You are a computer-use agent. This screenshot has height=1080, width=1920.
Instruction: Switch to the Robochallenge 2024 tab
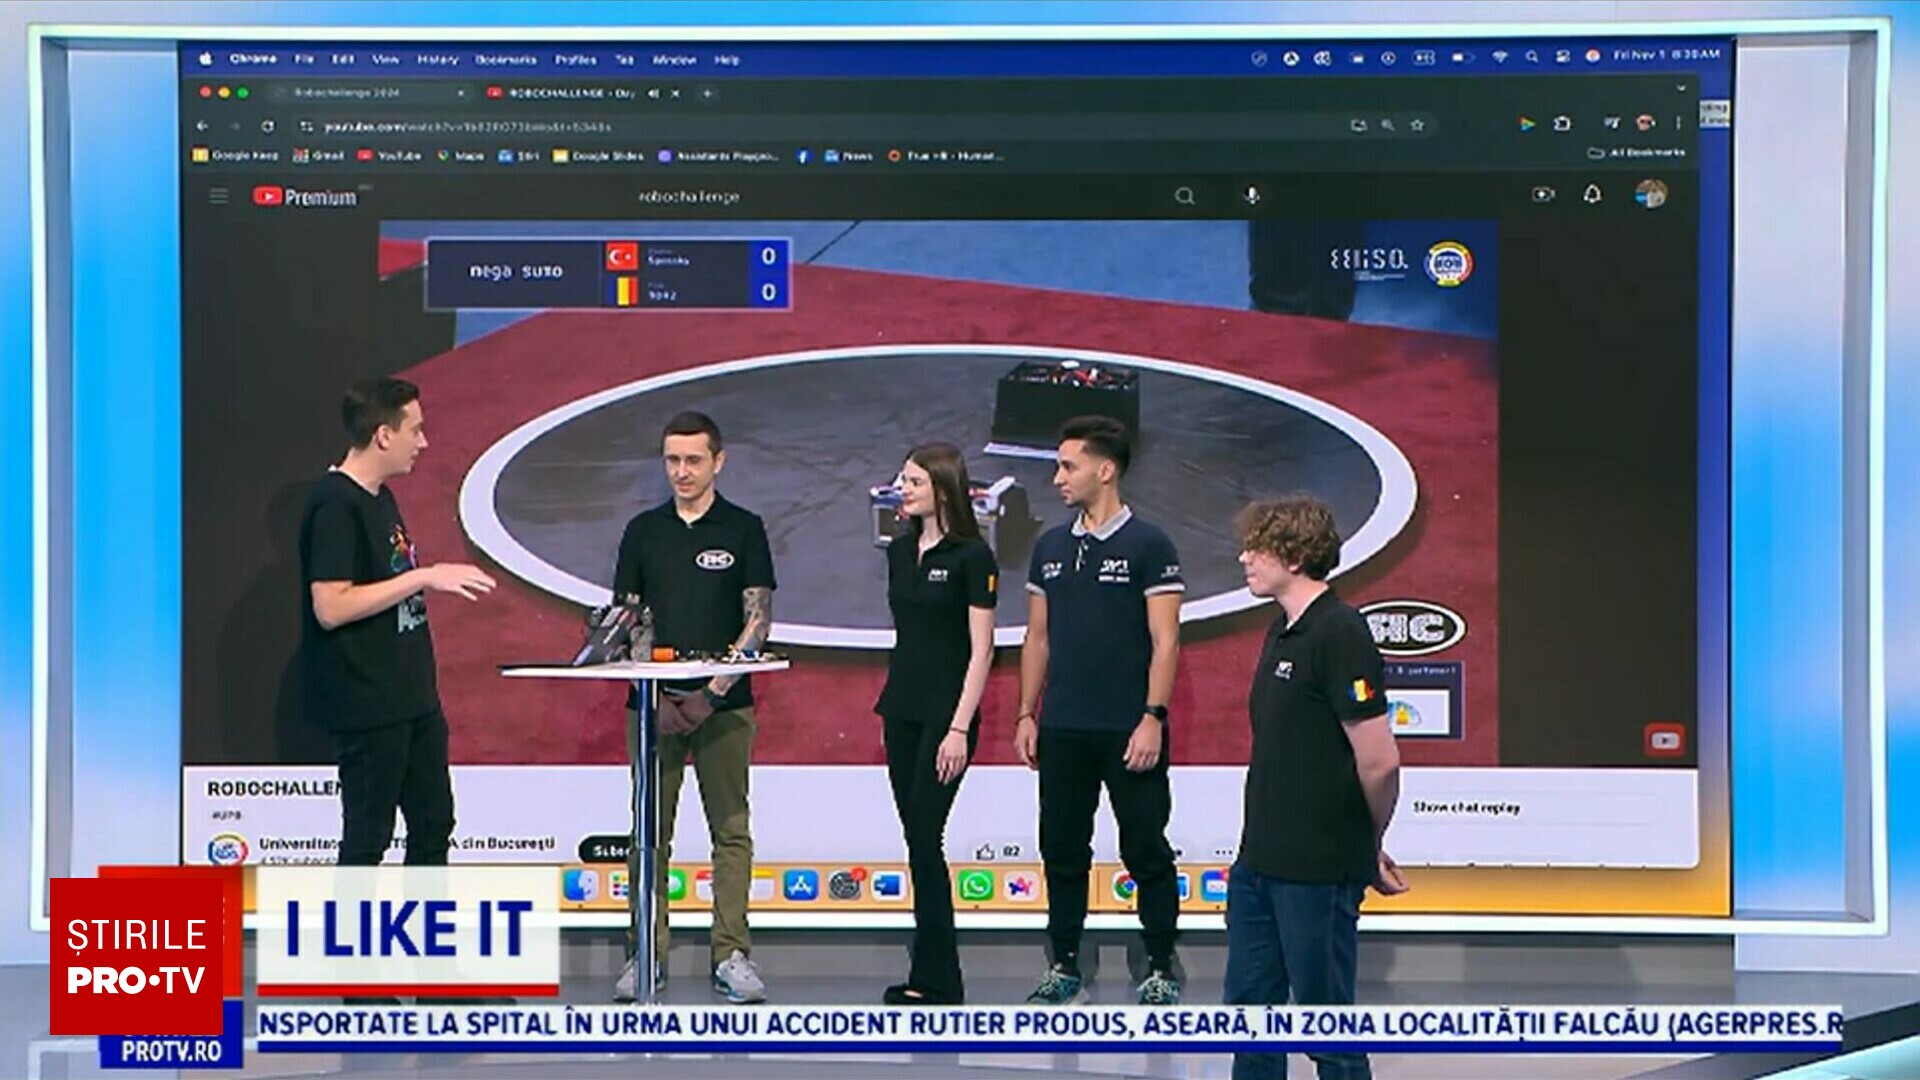(370, 93)
